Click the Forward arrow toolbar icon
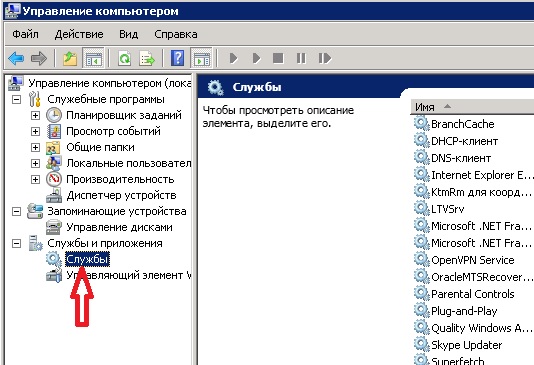 38,58
